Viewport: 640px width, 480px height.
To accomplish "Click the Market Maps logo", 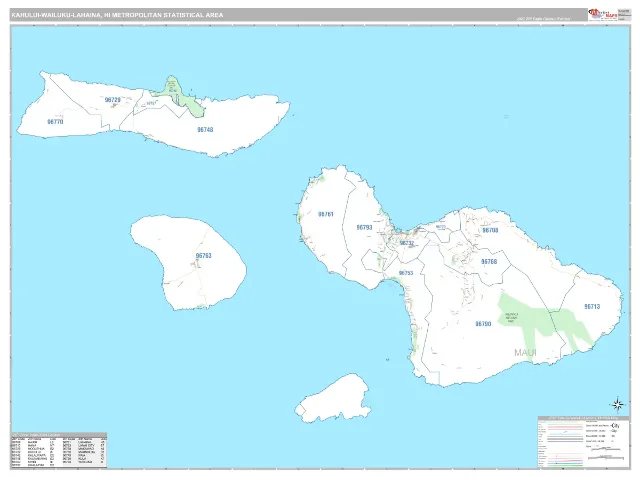I will point(603,14).
